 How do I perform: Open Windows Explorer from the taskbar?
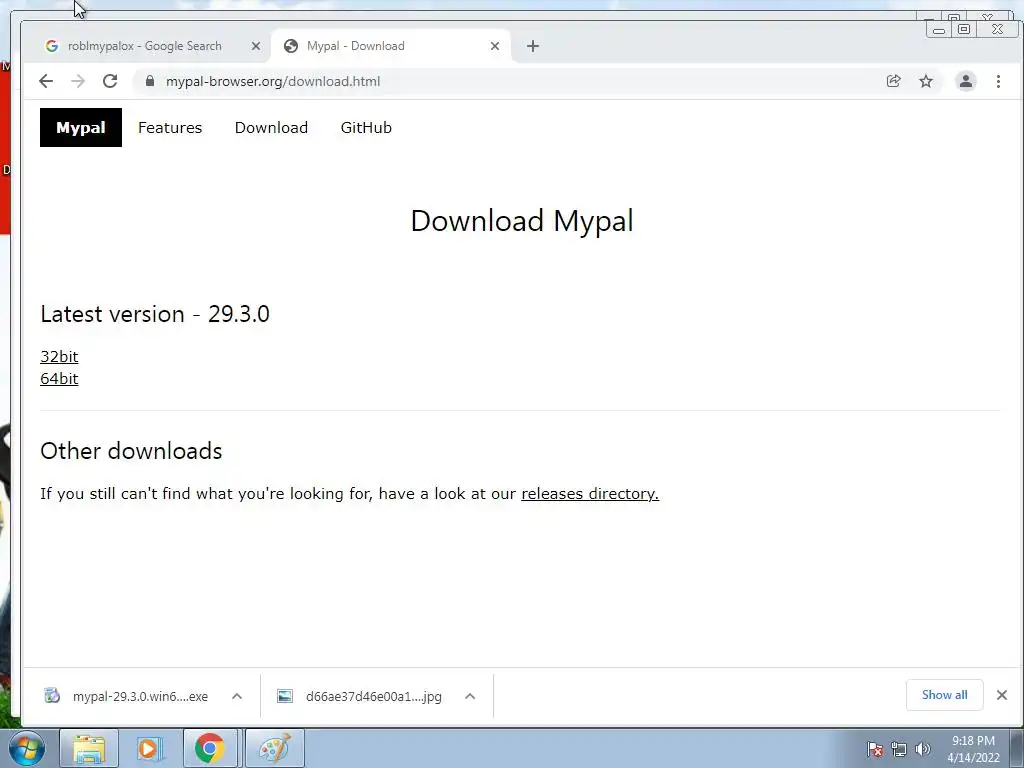click(89, 748)
